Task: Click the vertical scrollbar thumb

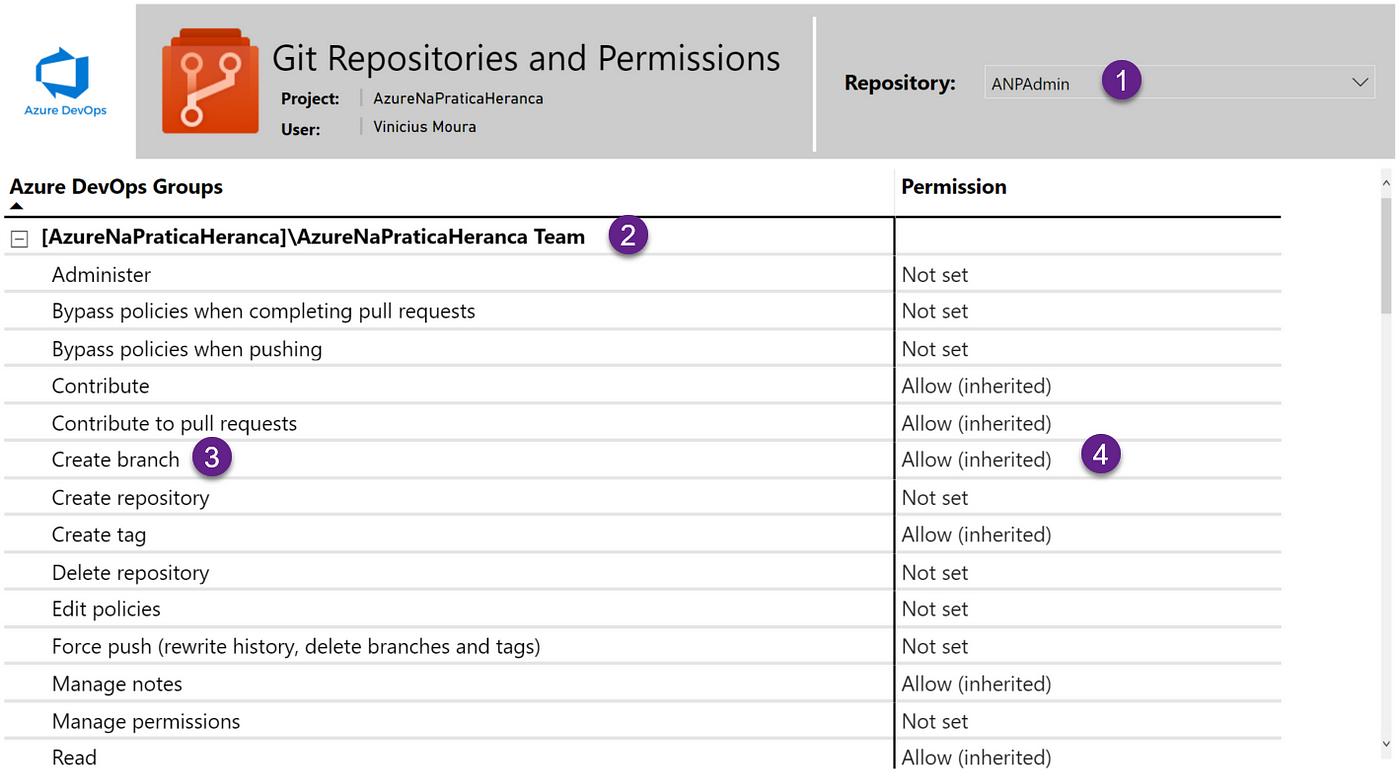Action: [1386, 255]
